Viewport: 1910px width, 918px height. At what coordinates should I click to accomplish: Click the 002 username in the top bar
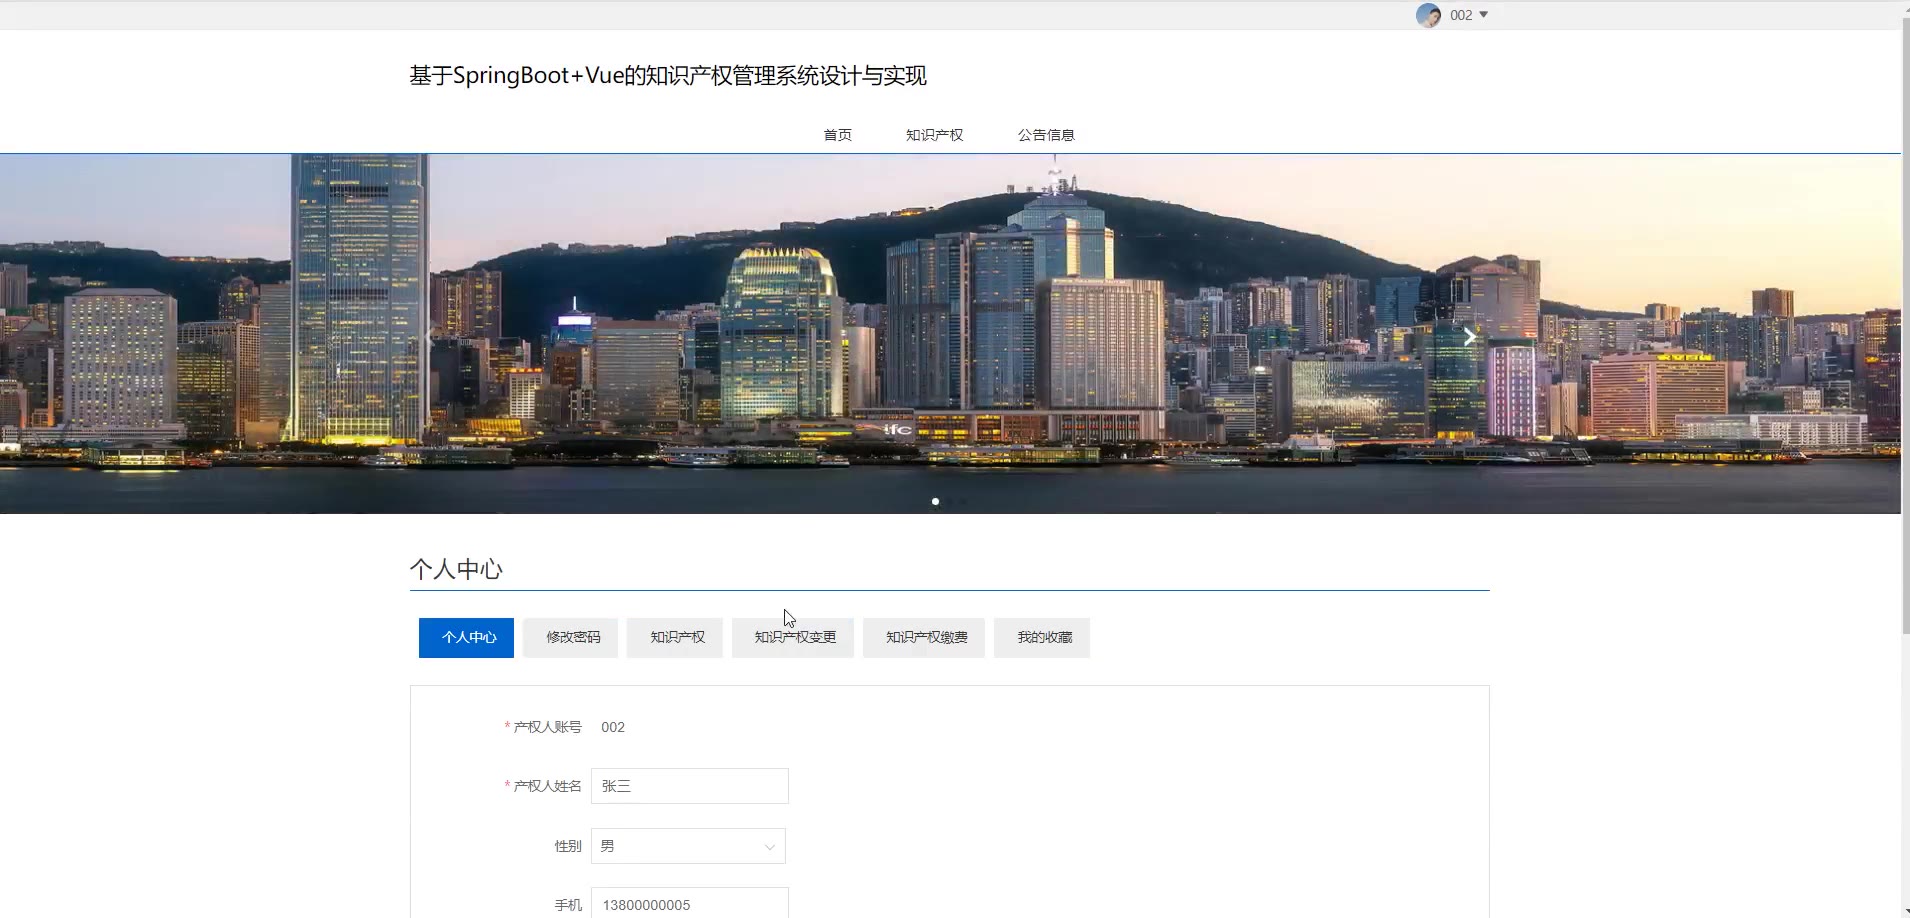[1461, 15]
